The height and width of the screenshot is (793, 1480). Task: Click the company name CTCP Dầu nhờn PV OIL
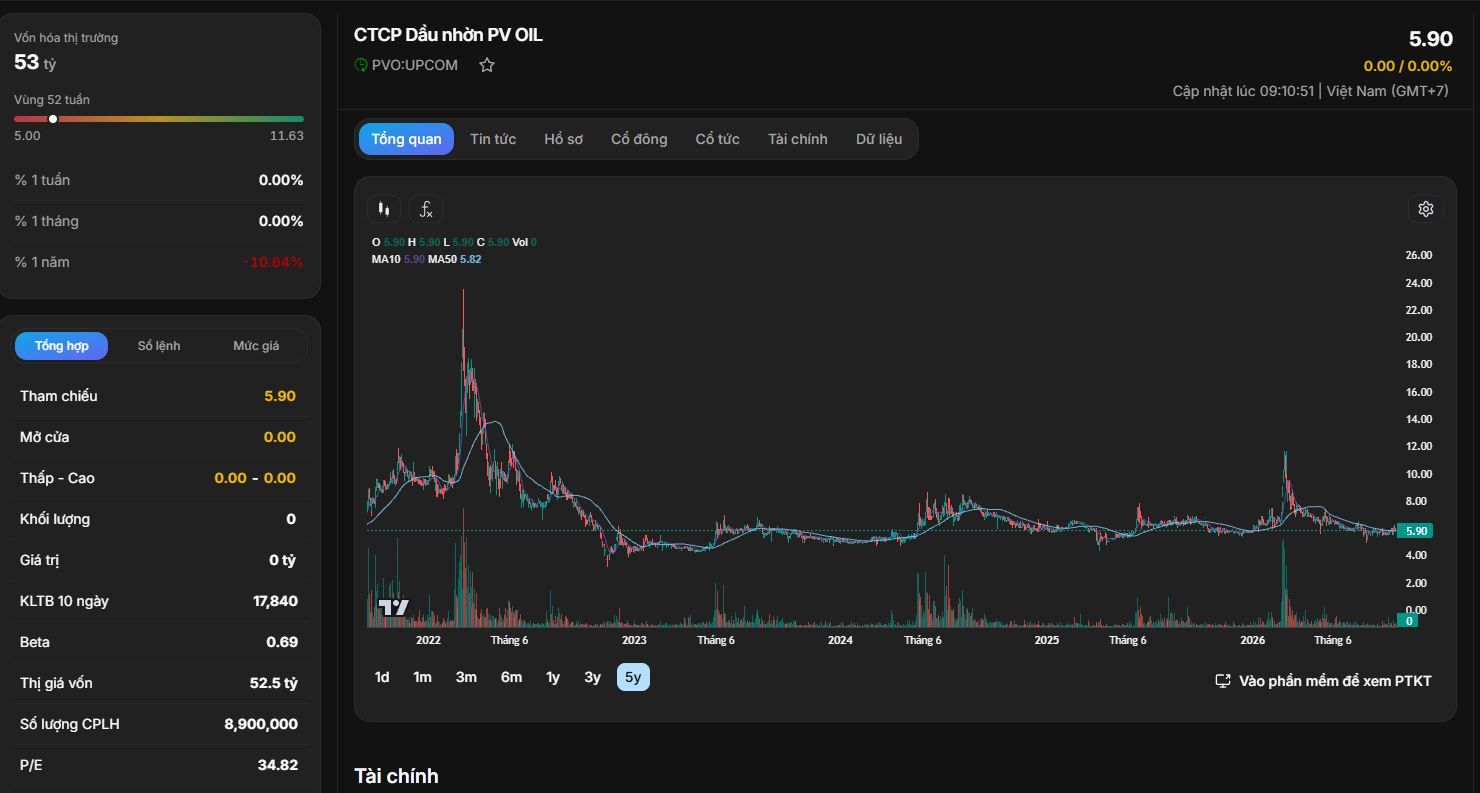448,35
